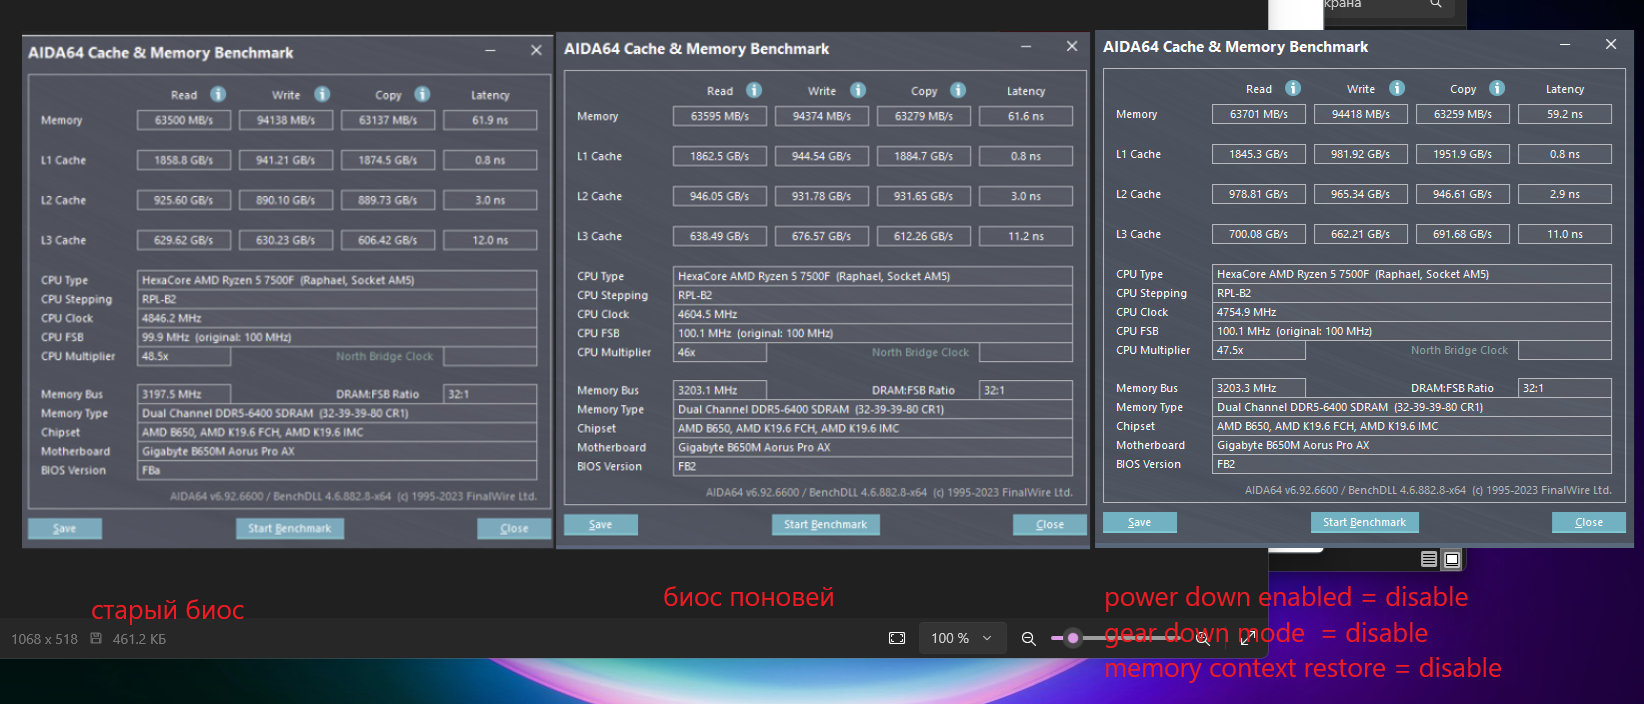Click the "1068 x 518" image dimensions text
Viewport: 1644px width, 721px height.
(44, 639)
